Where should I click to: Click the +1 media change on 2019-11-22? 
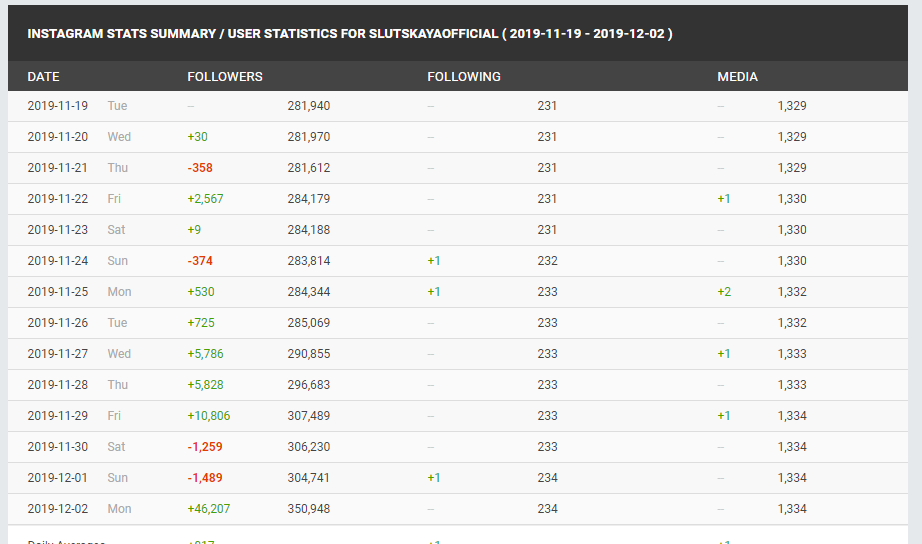pos(724,199)
